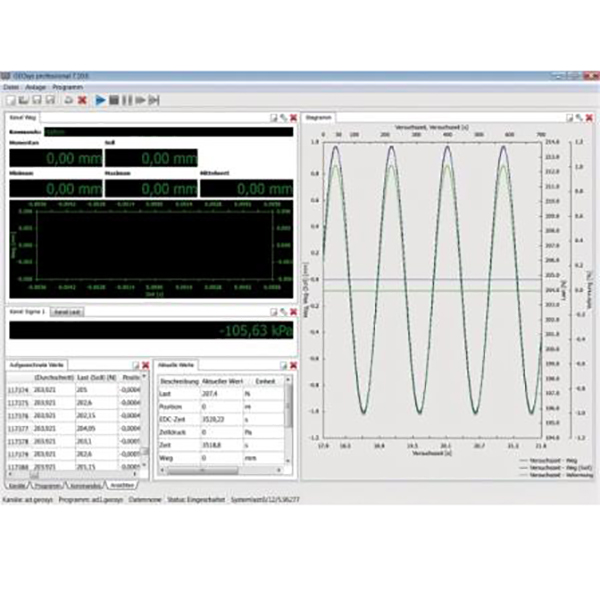The image size is (600, 600).
Task: Close the Diagramm panel with red X
Action: coord(590,117)
